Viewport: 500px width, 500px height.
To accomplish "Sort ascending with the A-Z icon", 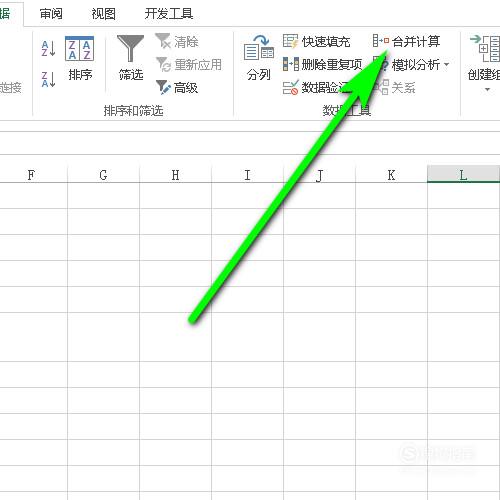I will pos(48,48).
